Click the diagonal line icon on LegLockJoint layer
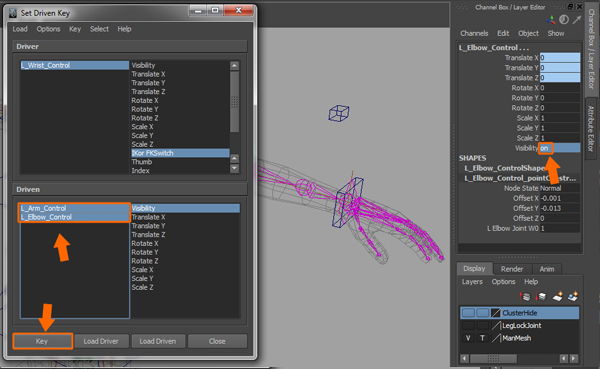 496,326
